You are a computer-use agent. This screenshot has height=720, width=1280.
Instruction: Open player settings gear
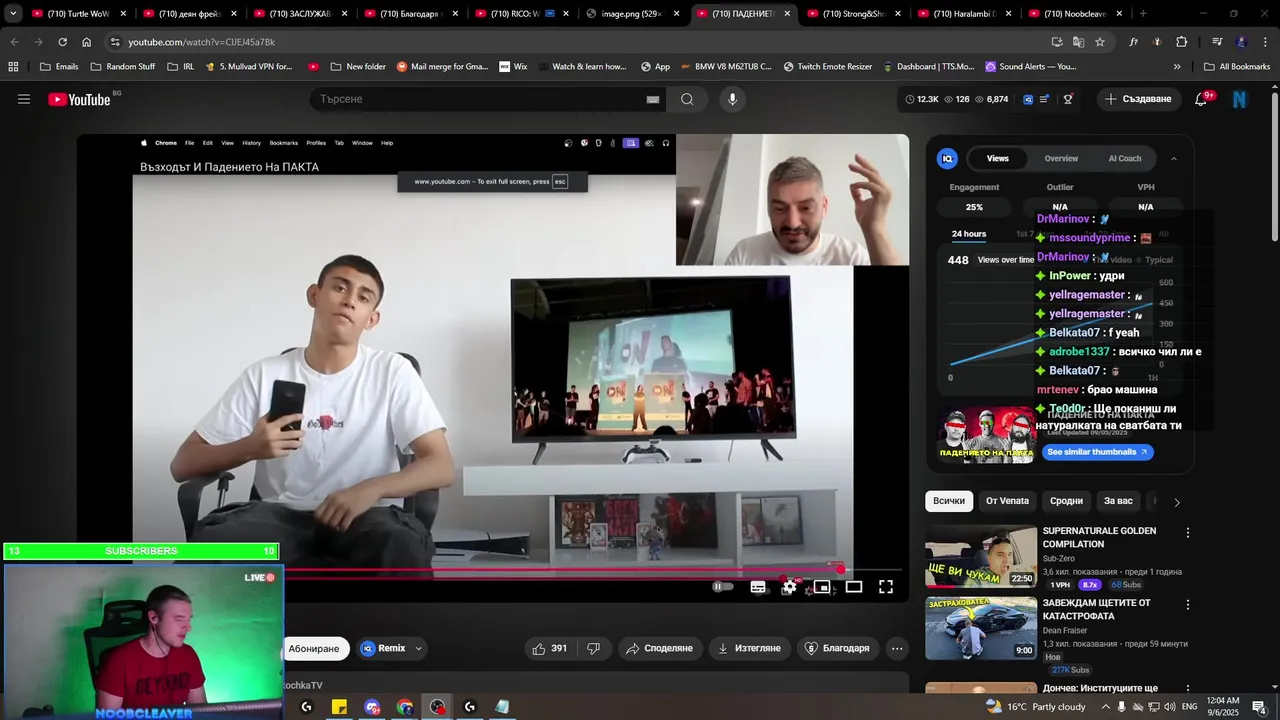tap(789, 587)
